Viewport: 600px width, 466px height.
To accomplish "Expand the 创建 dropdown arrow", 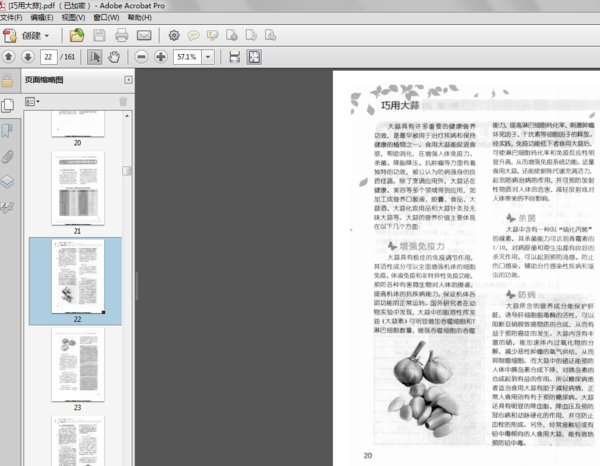I will (47, 36).
